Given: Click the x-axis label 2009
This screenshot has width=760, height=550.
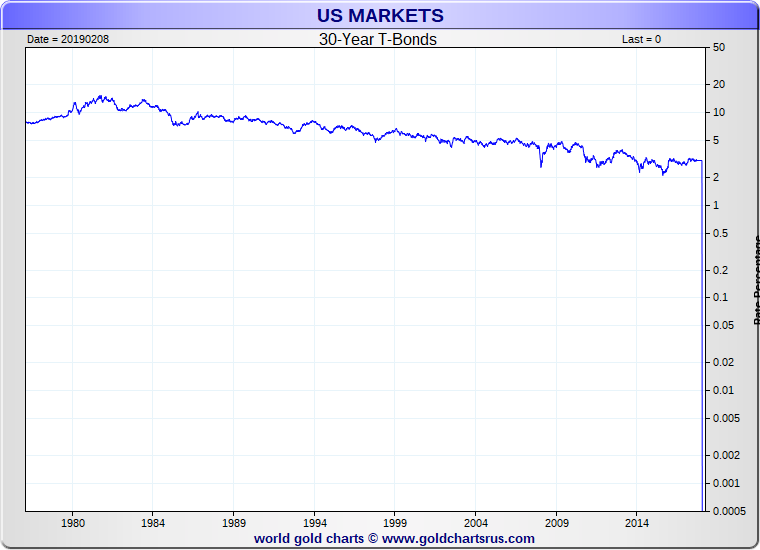Looking at the screenshot, I should (556, 523).
